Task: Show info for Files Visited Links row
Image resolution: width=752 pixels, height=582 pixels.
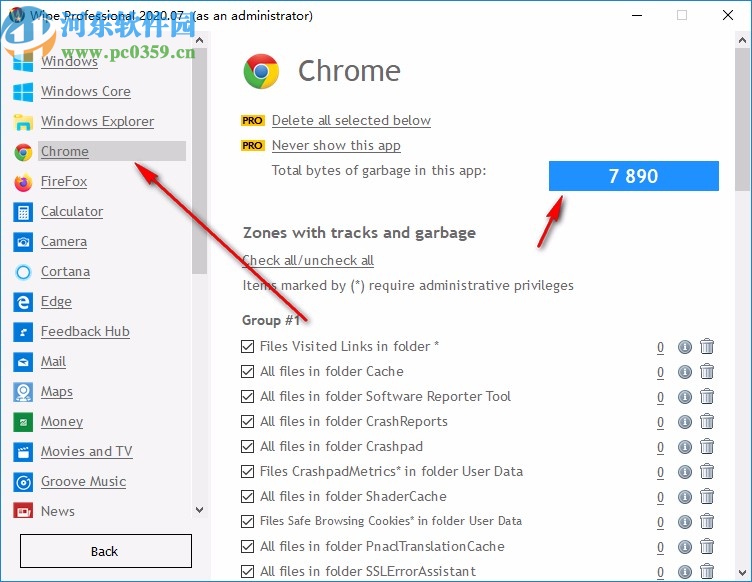Action: point(685,347)
